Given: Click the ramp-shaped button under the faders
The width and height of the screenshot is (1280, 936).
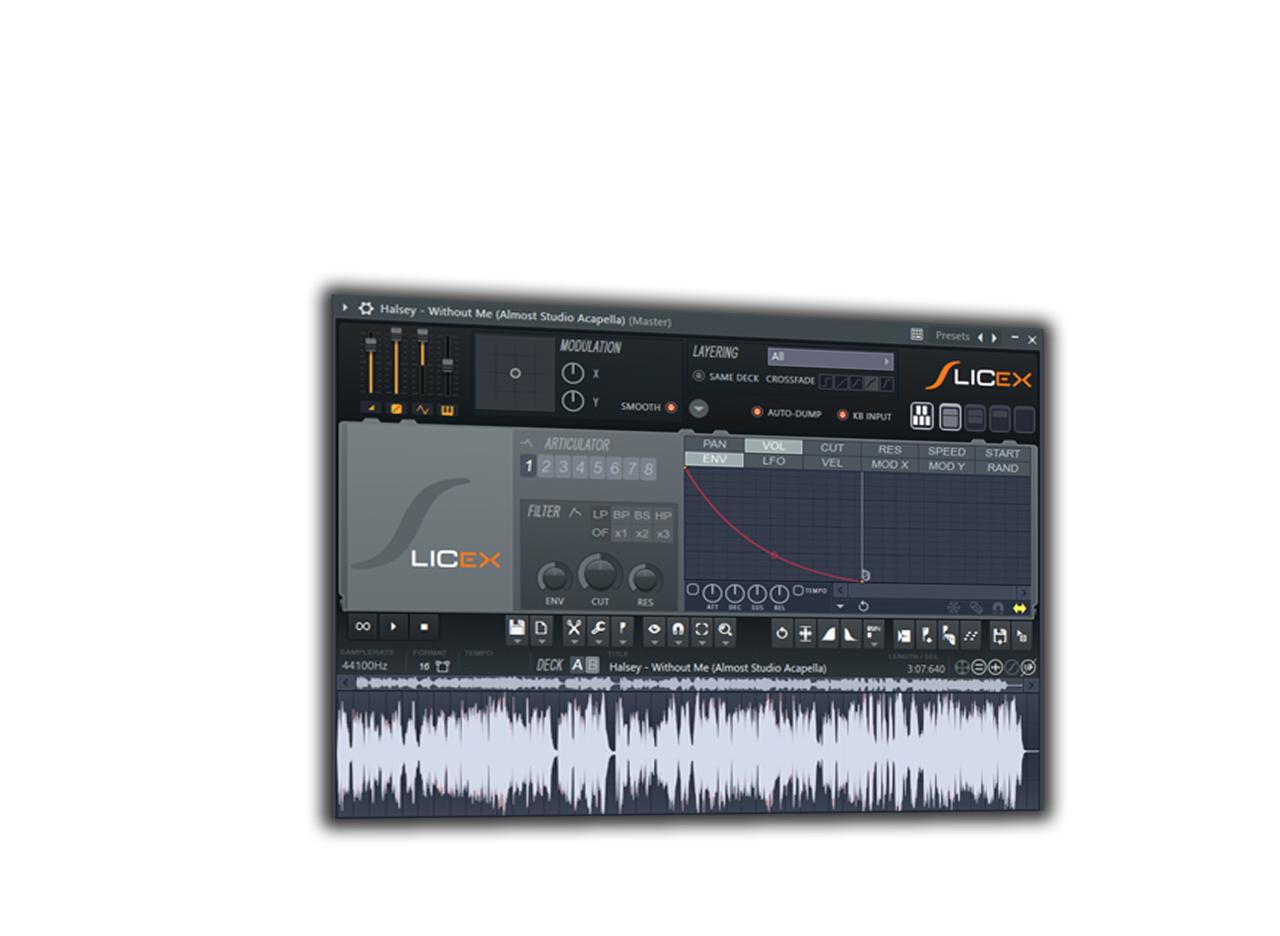Looking at the screenshot, I should tap(370, 408).
